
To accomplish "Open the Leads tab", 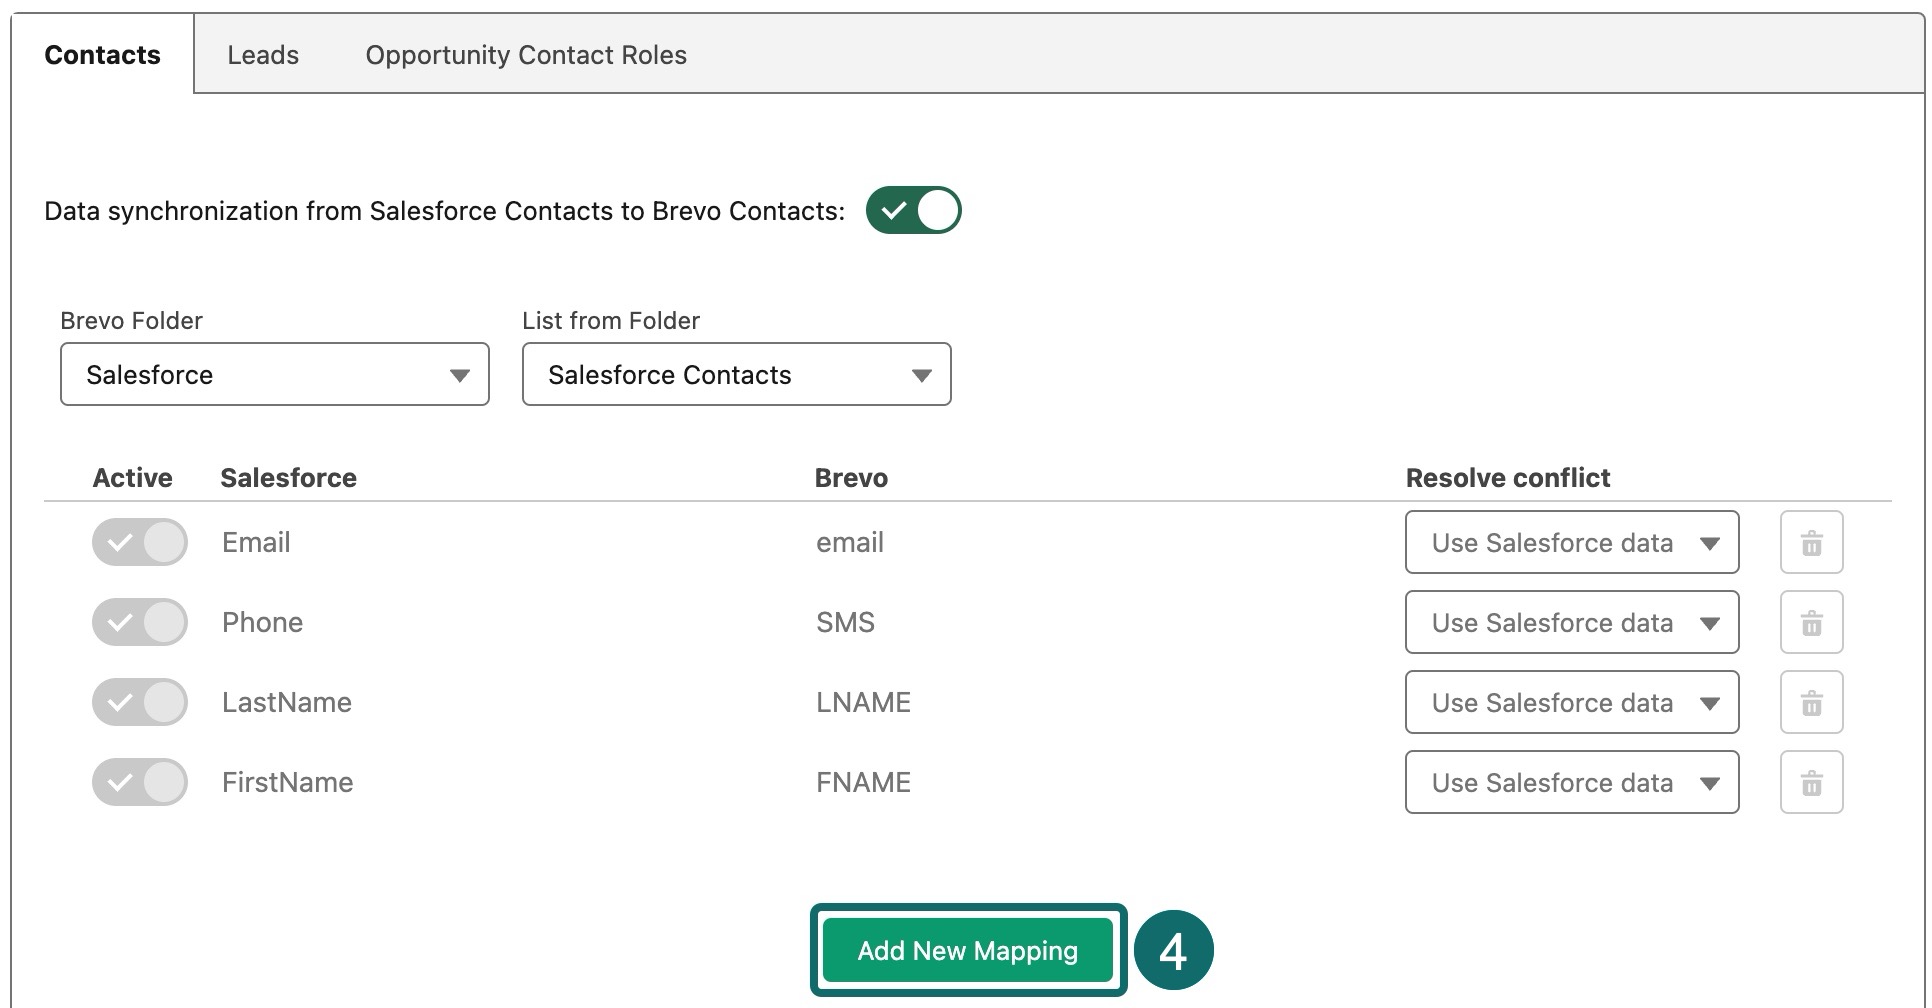I will point(263,55).
